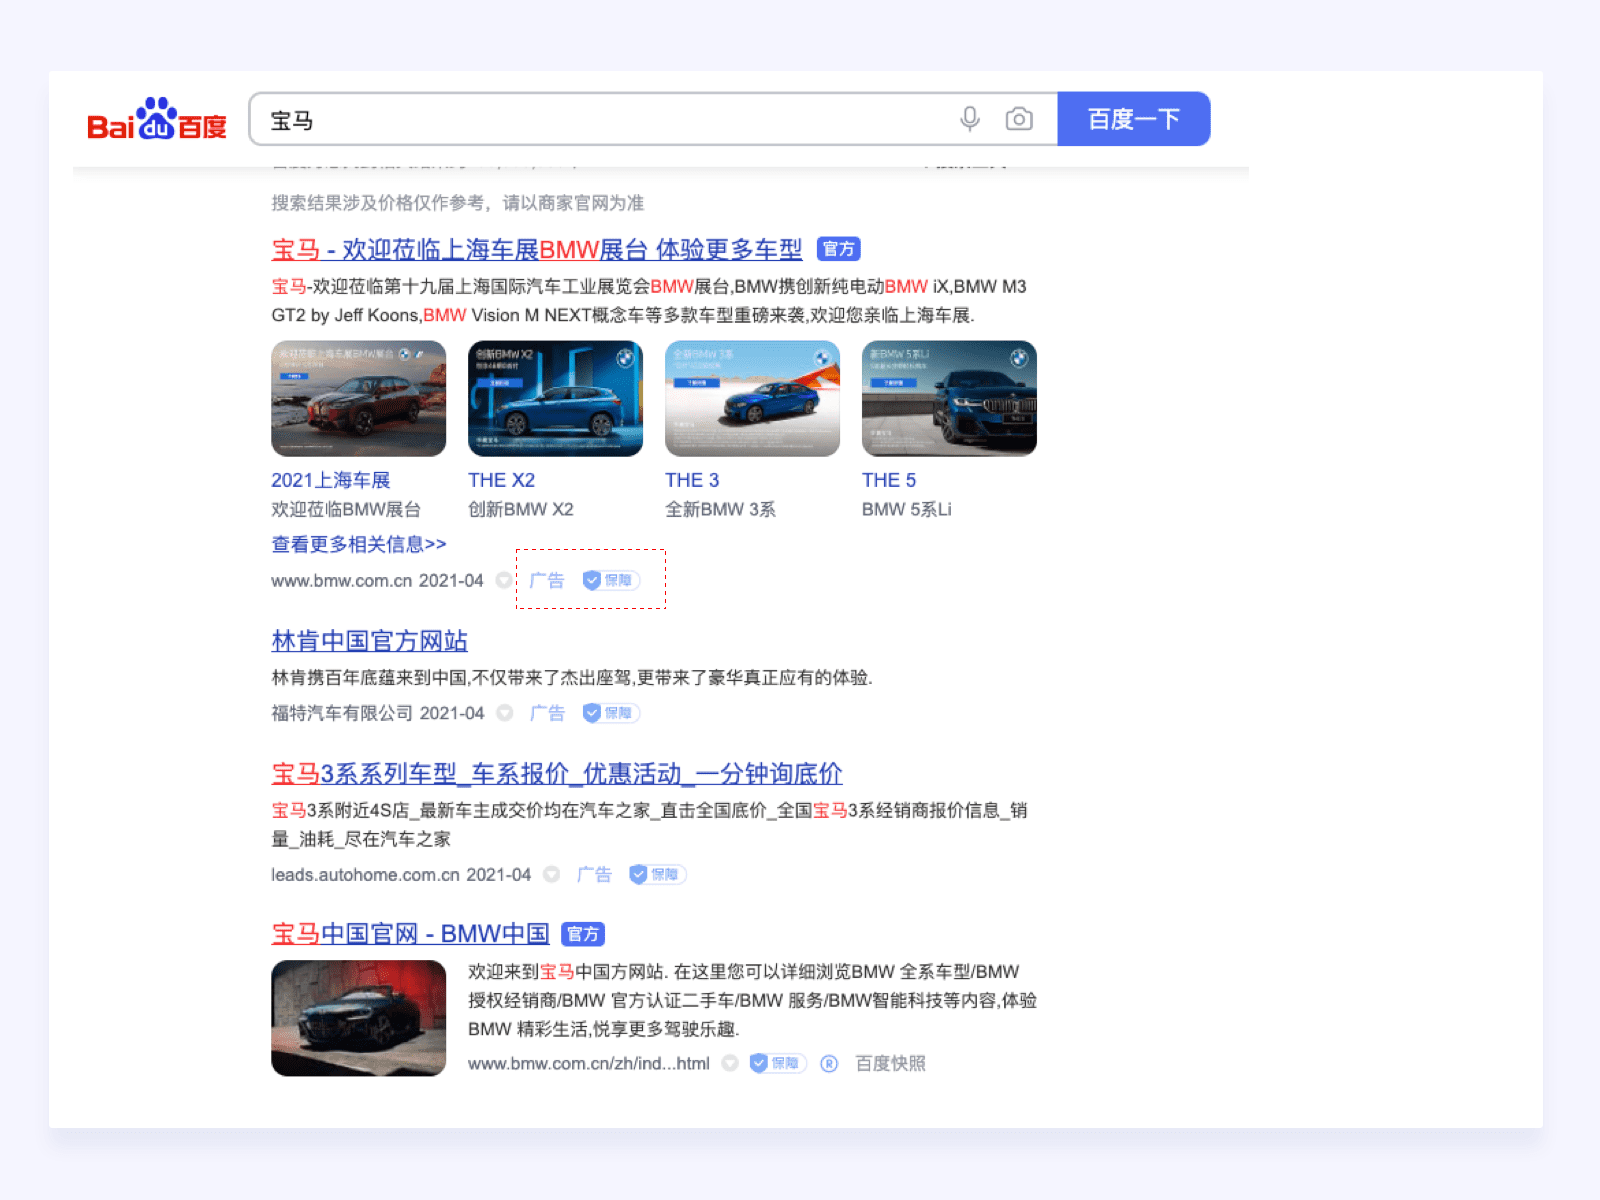The height and width of the screenshot is (1200, 1600).
Task: Click the THE 5 link
Action: 889,480
